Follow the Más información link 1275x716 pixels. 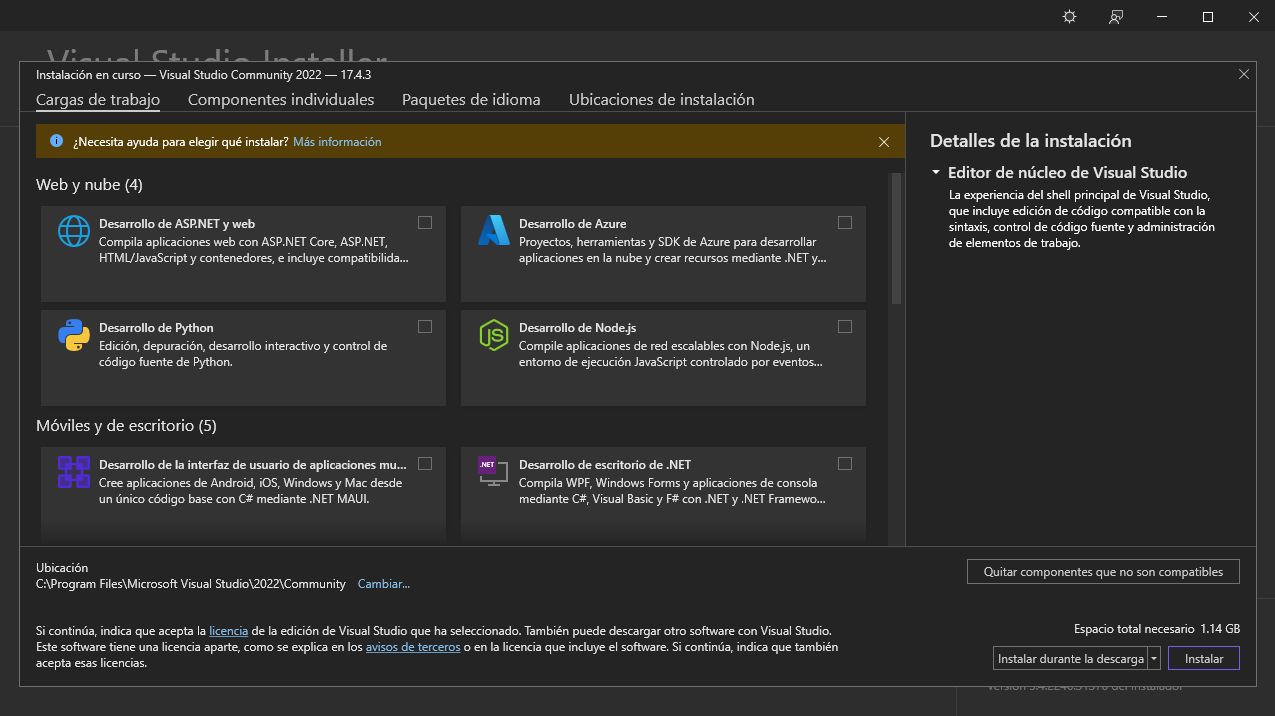337,142
